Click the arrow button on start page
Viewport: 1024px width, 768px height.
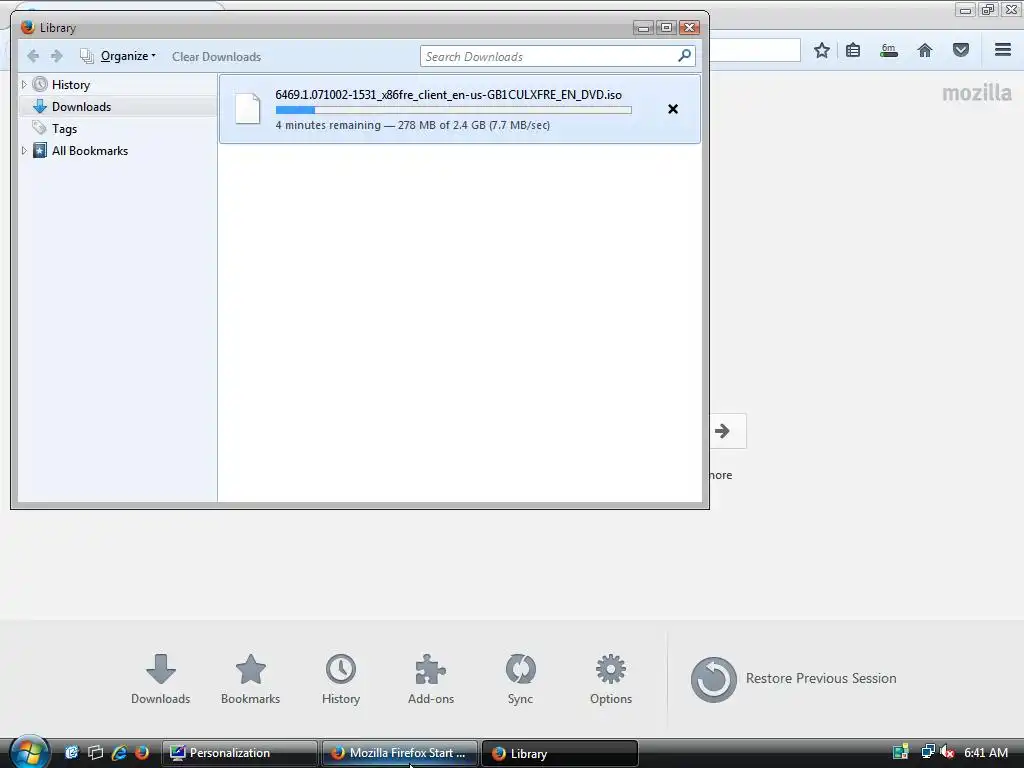tap(726, 431)
